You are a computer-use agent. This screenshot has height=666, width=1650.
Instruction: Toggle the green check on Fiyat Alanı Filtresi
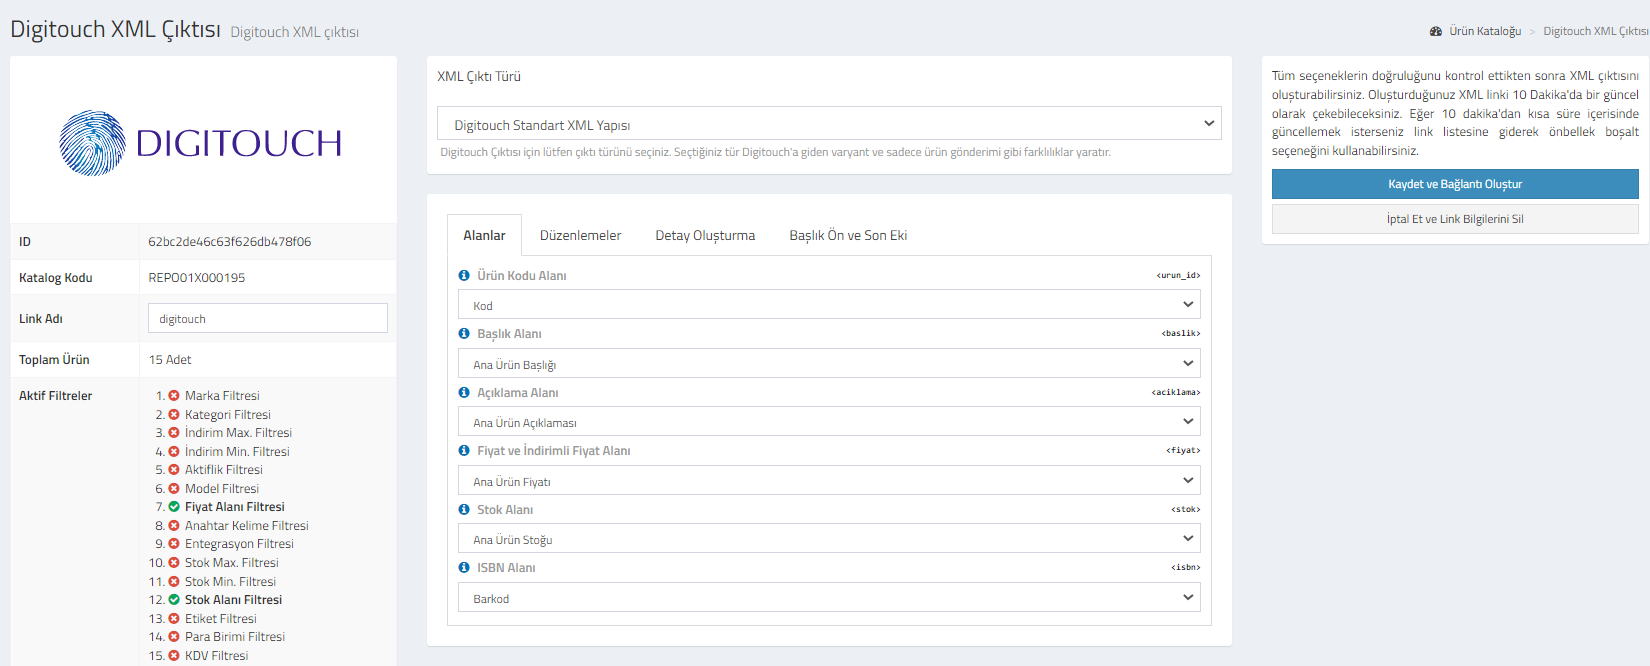click(174, 507)
